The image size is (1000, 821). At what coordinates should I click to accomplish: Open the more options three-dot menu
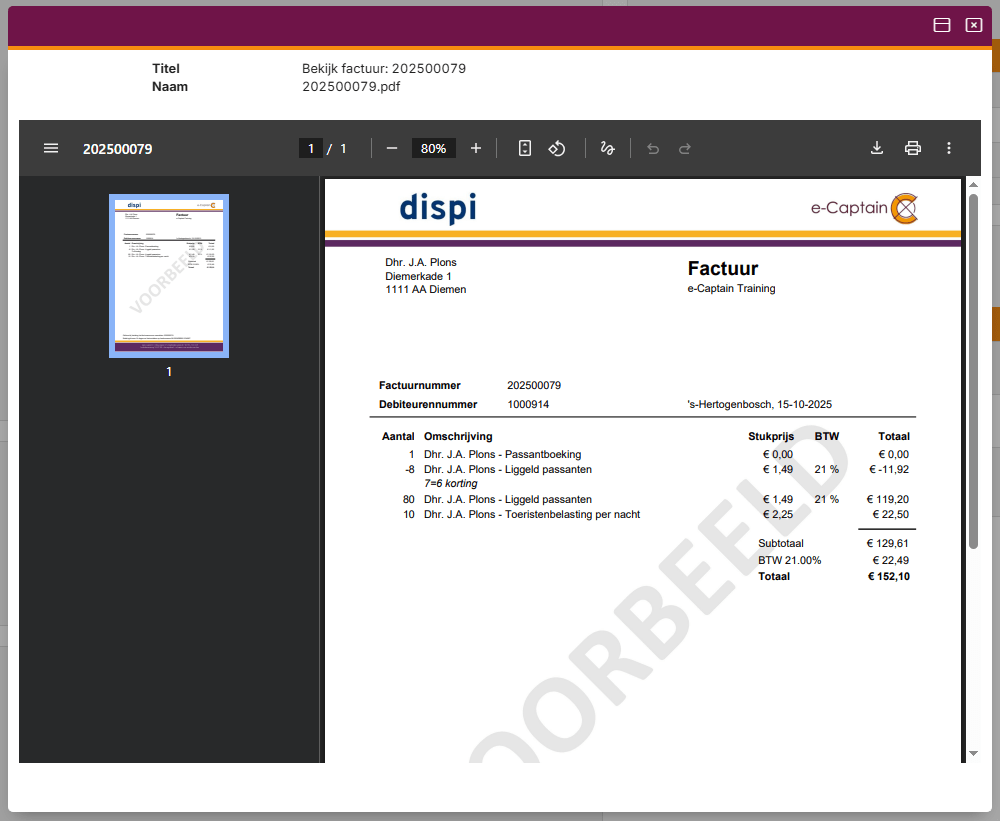(x=949, y=147)
